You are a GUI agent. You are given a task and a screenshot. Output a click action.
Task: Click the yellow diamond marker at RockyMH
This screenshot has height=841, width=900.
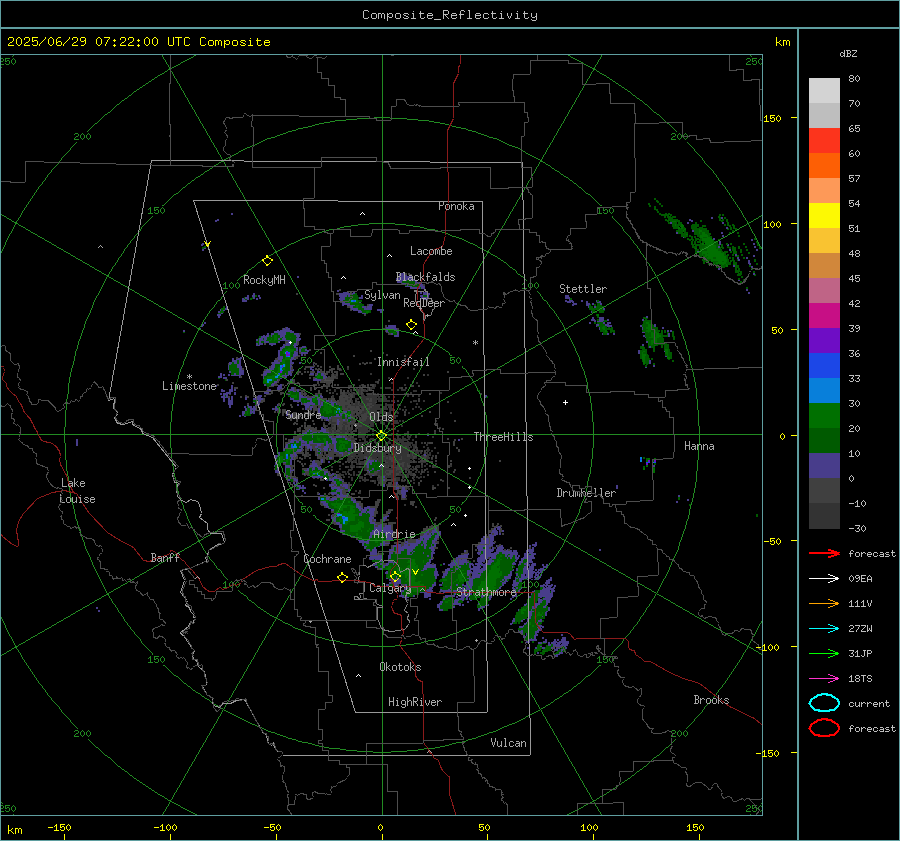[267, 261]
